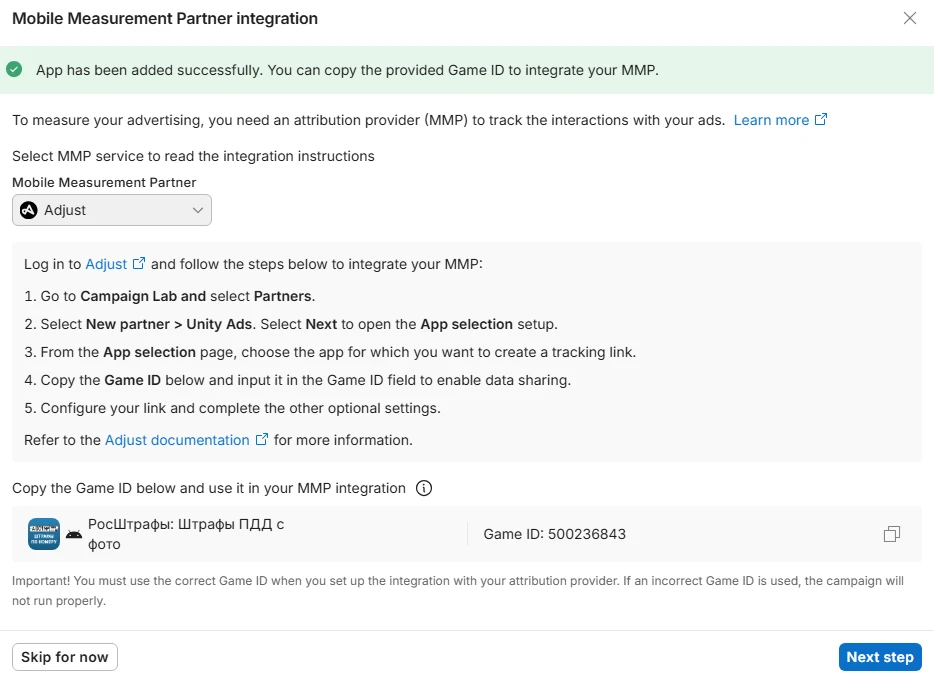Click external icon next to Adjust link
The width and height of the screenshot is (934, 675).
tap(139, 263)
